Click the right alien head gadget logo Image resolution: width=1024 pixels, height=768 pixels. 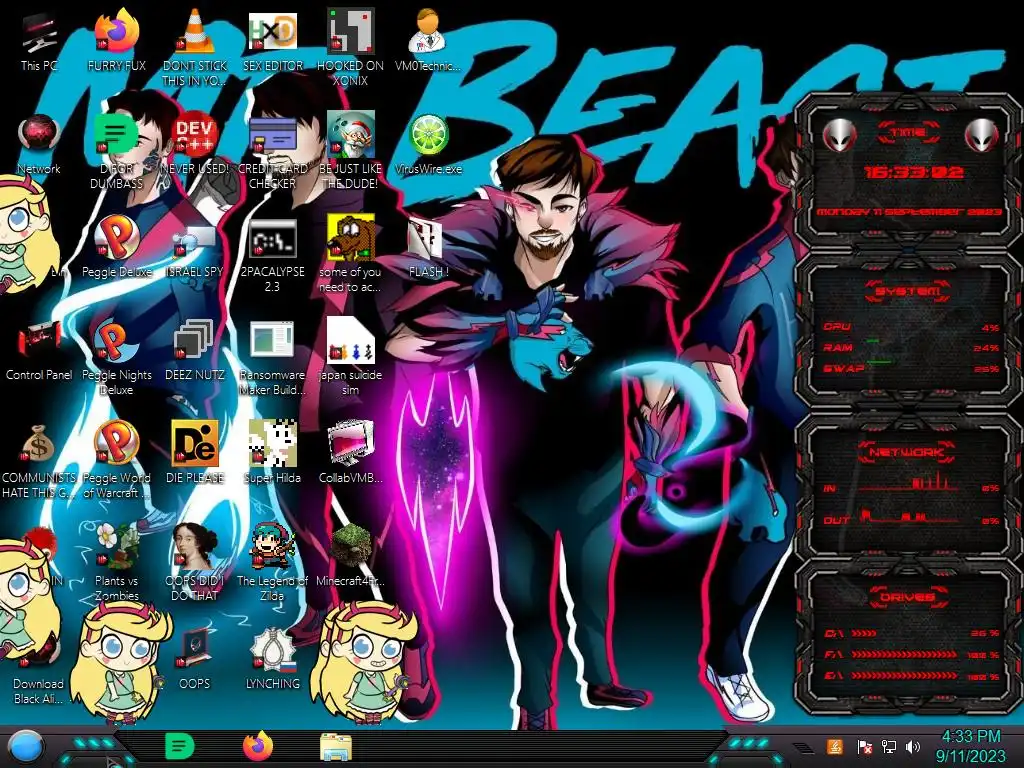click(x=982, y=135)
